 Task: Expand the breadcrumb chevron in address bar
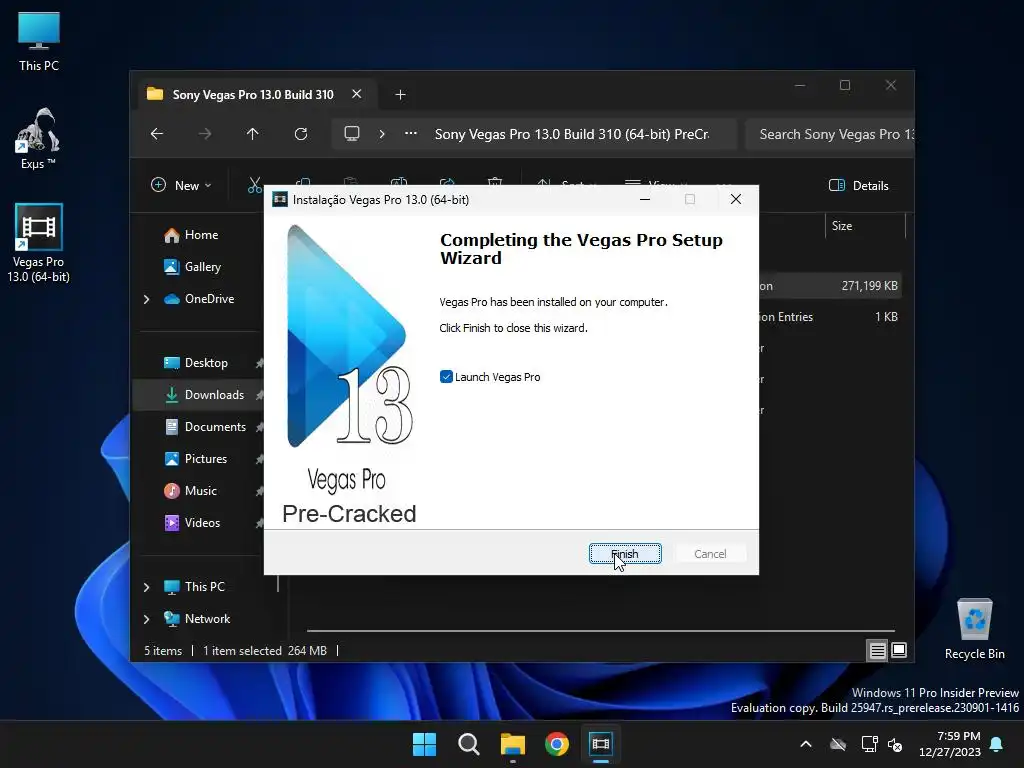coord(382,134)
